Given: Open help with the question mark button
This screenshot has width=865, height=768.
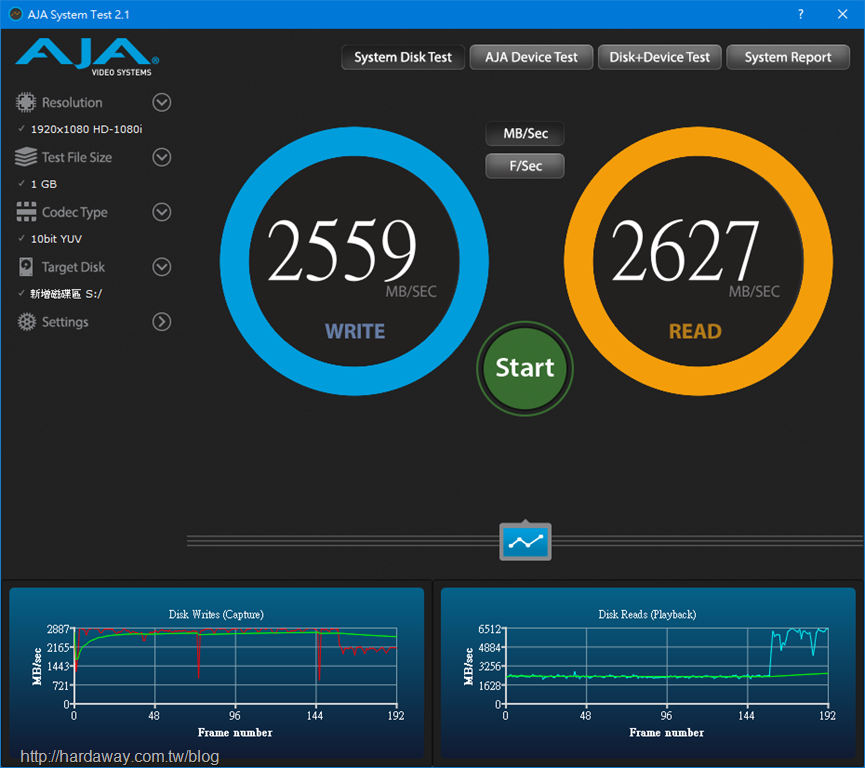Looking at the screenshot, I should 800,14.
